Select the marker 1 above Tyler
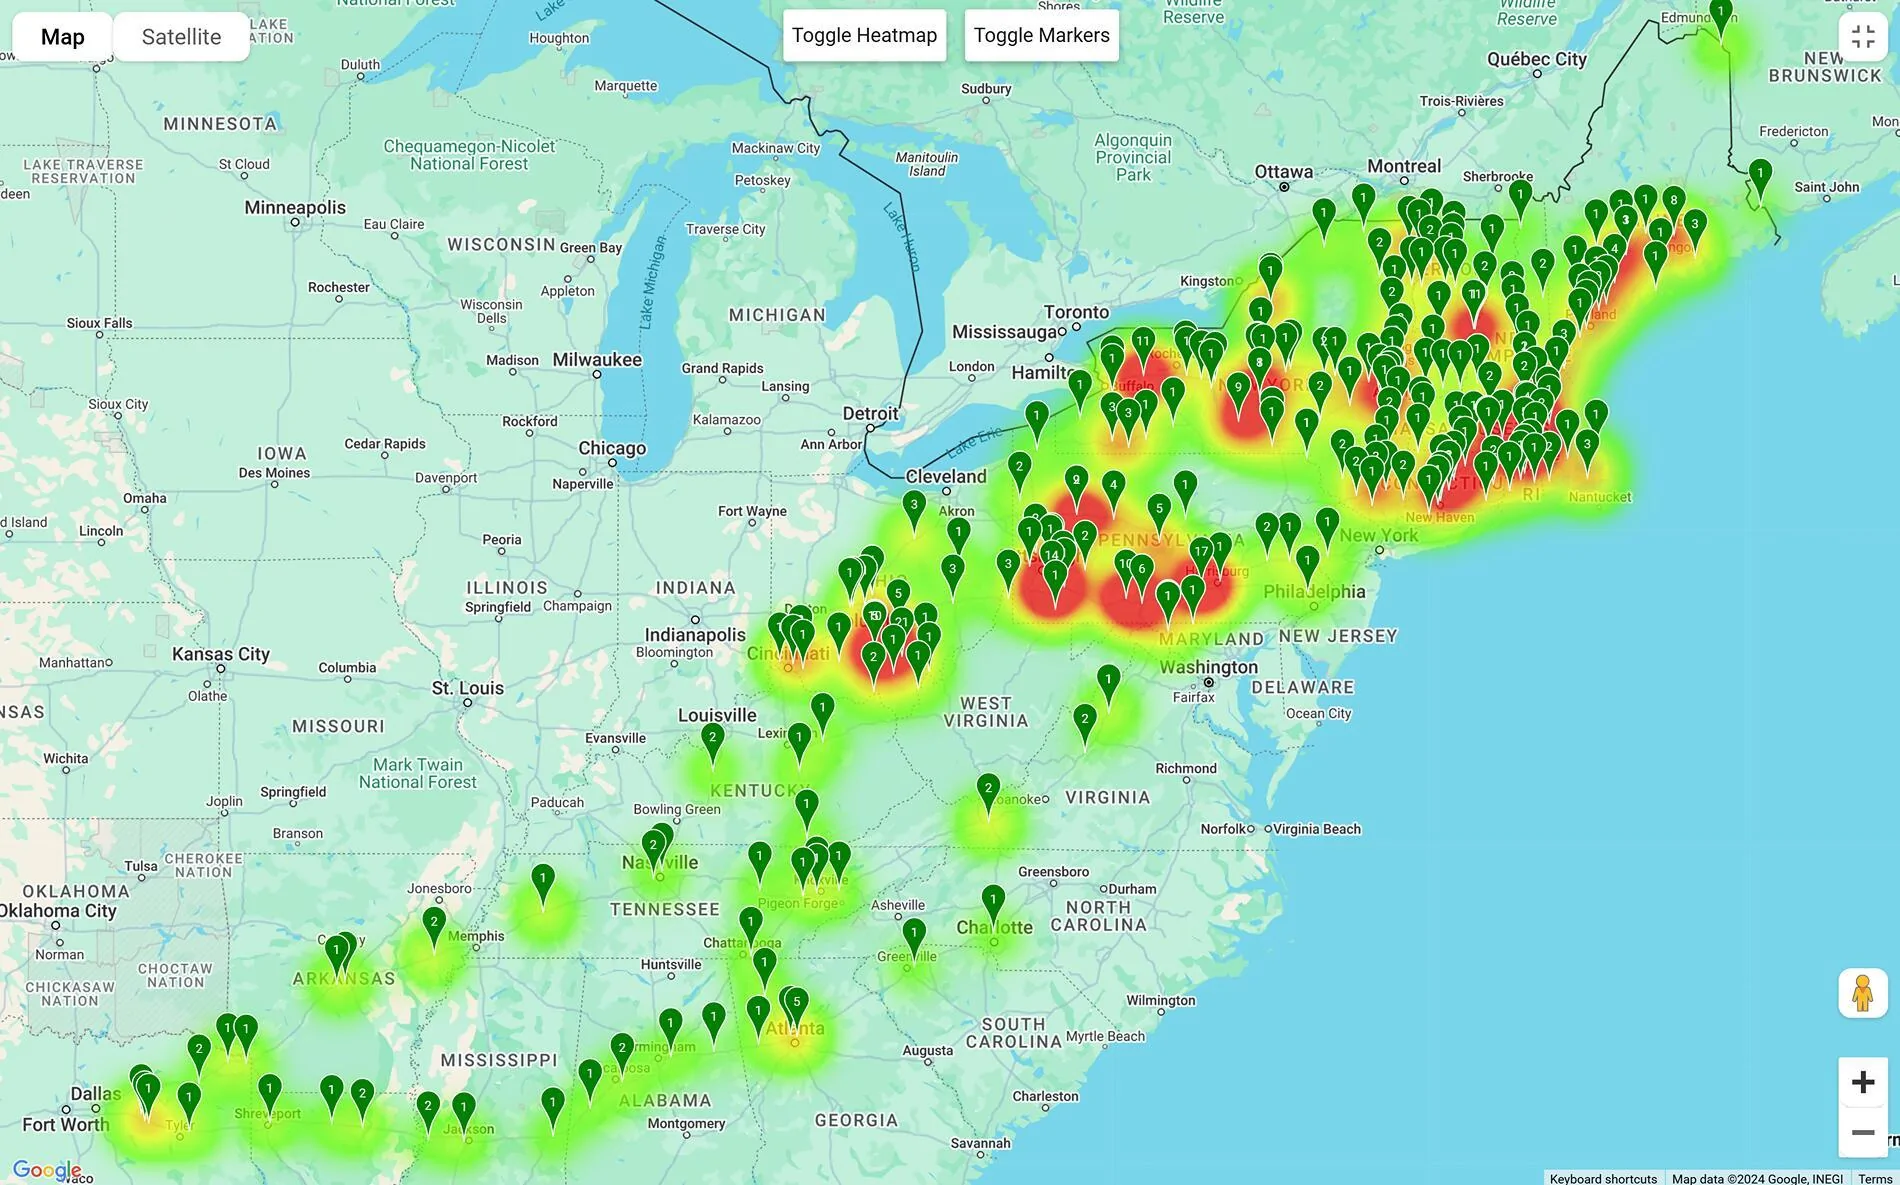Image resolution: width=1900 pixels, height=1185 pixels. click(188, 1103)
